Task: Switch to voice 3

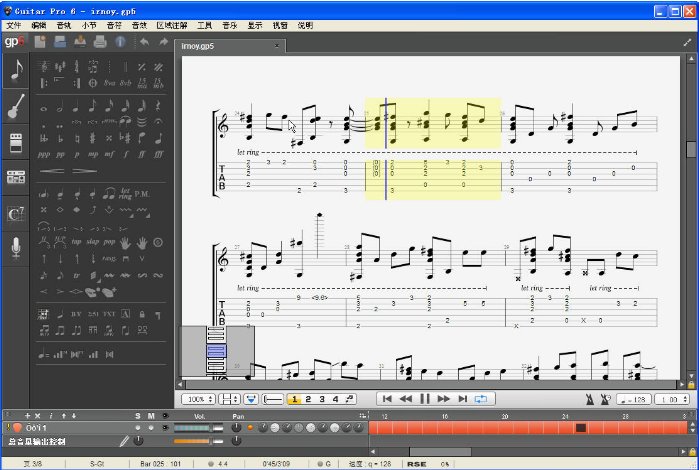Action: coord(322,399)
